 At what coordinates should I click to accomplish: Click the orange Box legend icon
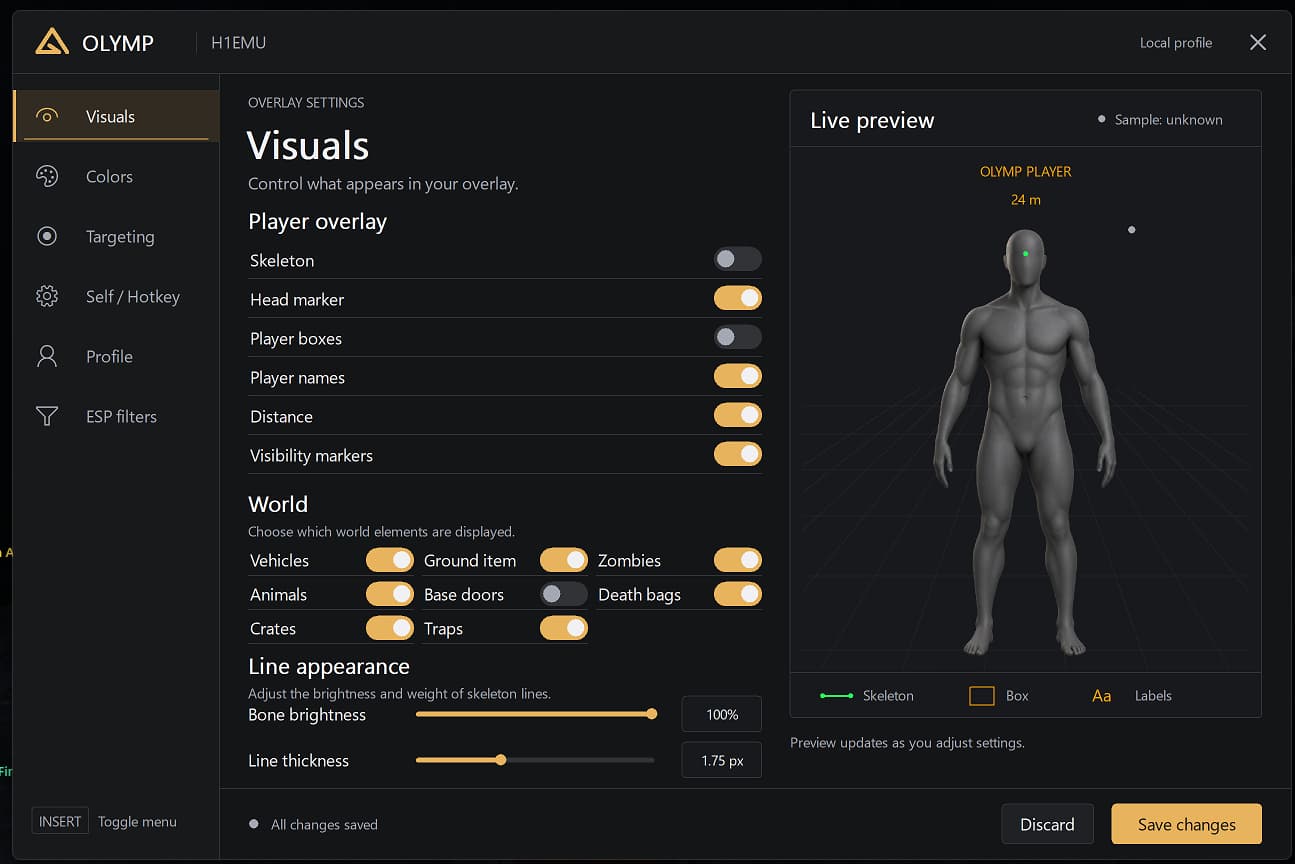pyautogui.click(x=982, y=695)
